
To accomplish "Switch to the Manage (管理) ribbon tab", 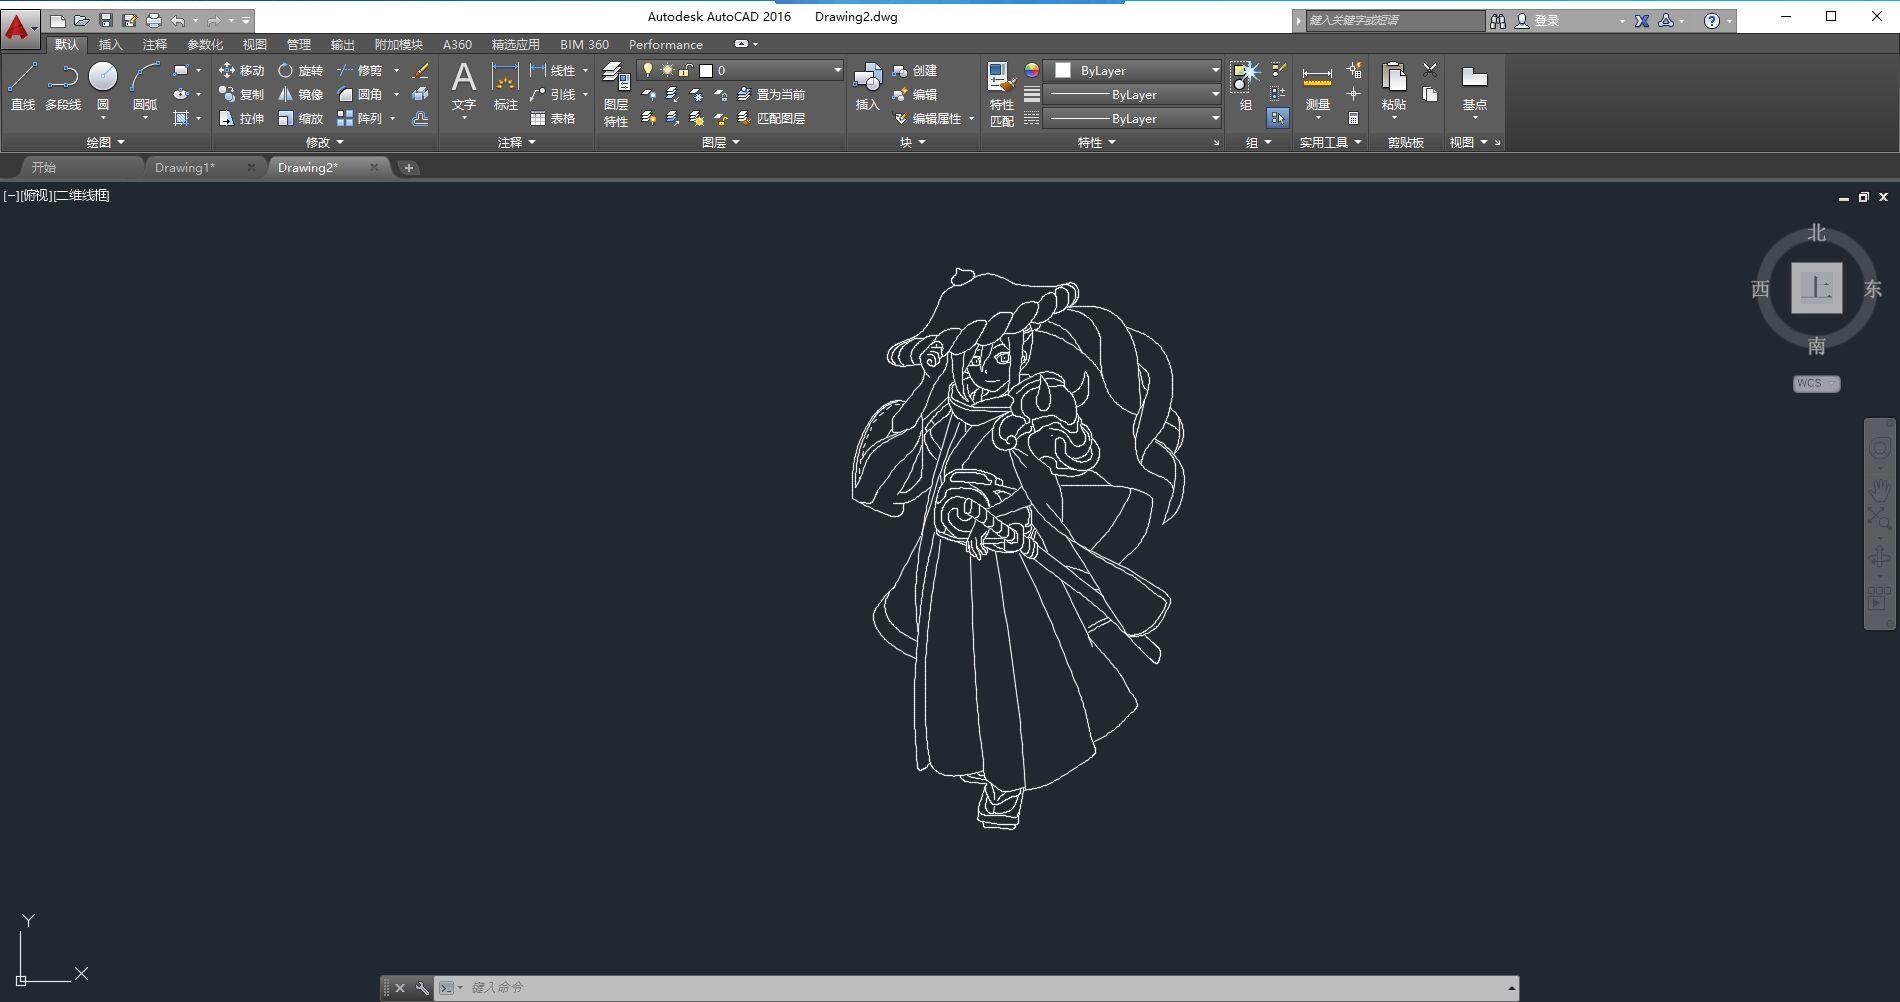I will click(x=298, y=44).
